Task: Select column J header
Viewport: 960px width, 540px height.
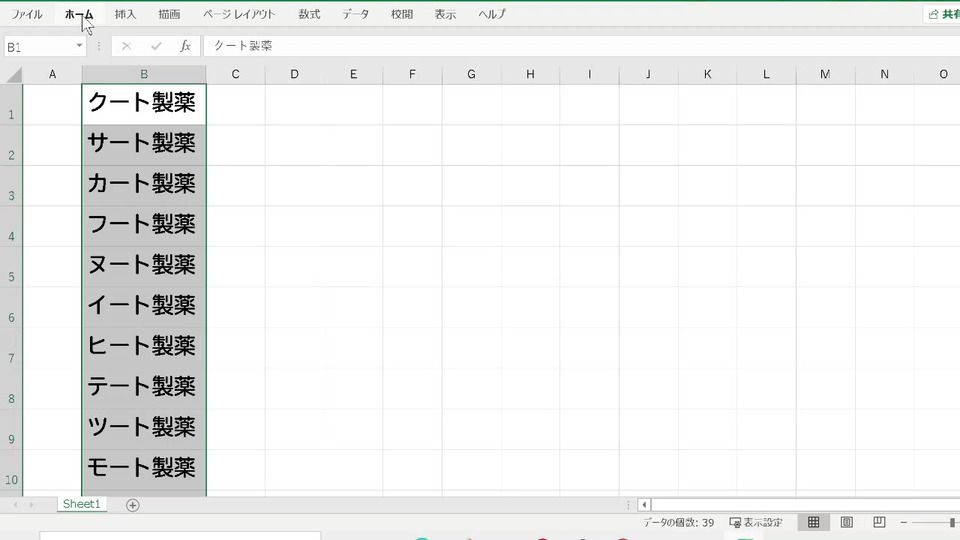Action: 648,74
